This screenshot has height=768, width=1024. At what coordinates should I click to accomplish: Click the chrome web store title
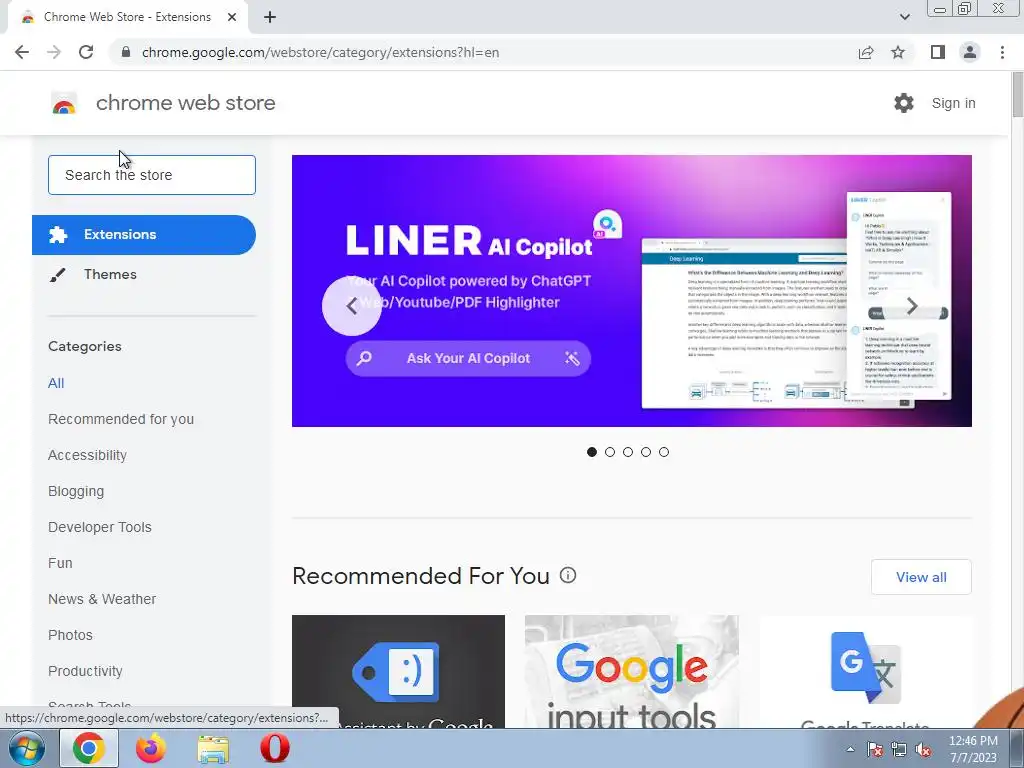point(185,103)
